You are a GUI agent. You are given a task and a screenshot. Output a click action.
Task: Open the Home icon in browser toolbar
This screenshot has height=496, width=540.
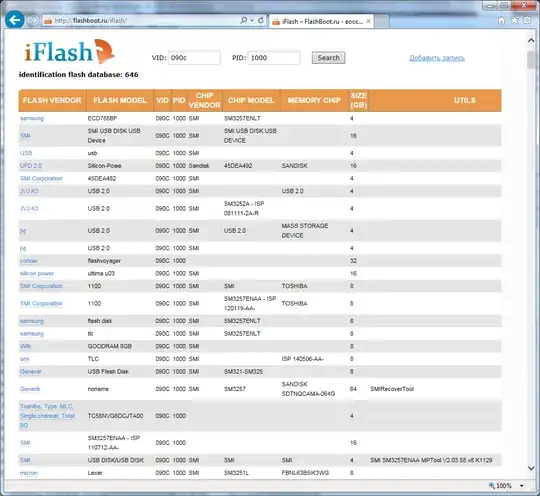pyautogui.click(x=501, y=20)
